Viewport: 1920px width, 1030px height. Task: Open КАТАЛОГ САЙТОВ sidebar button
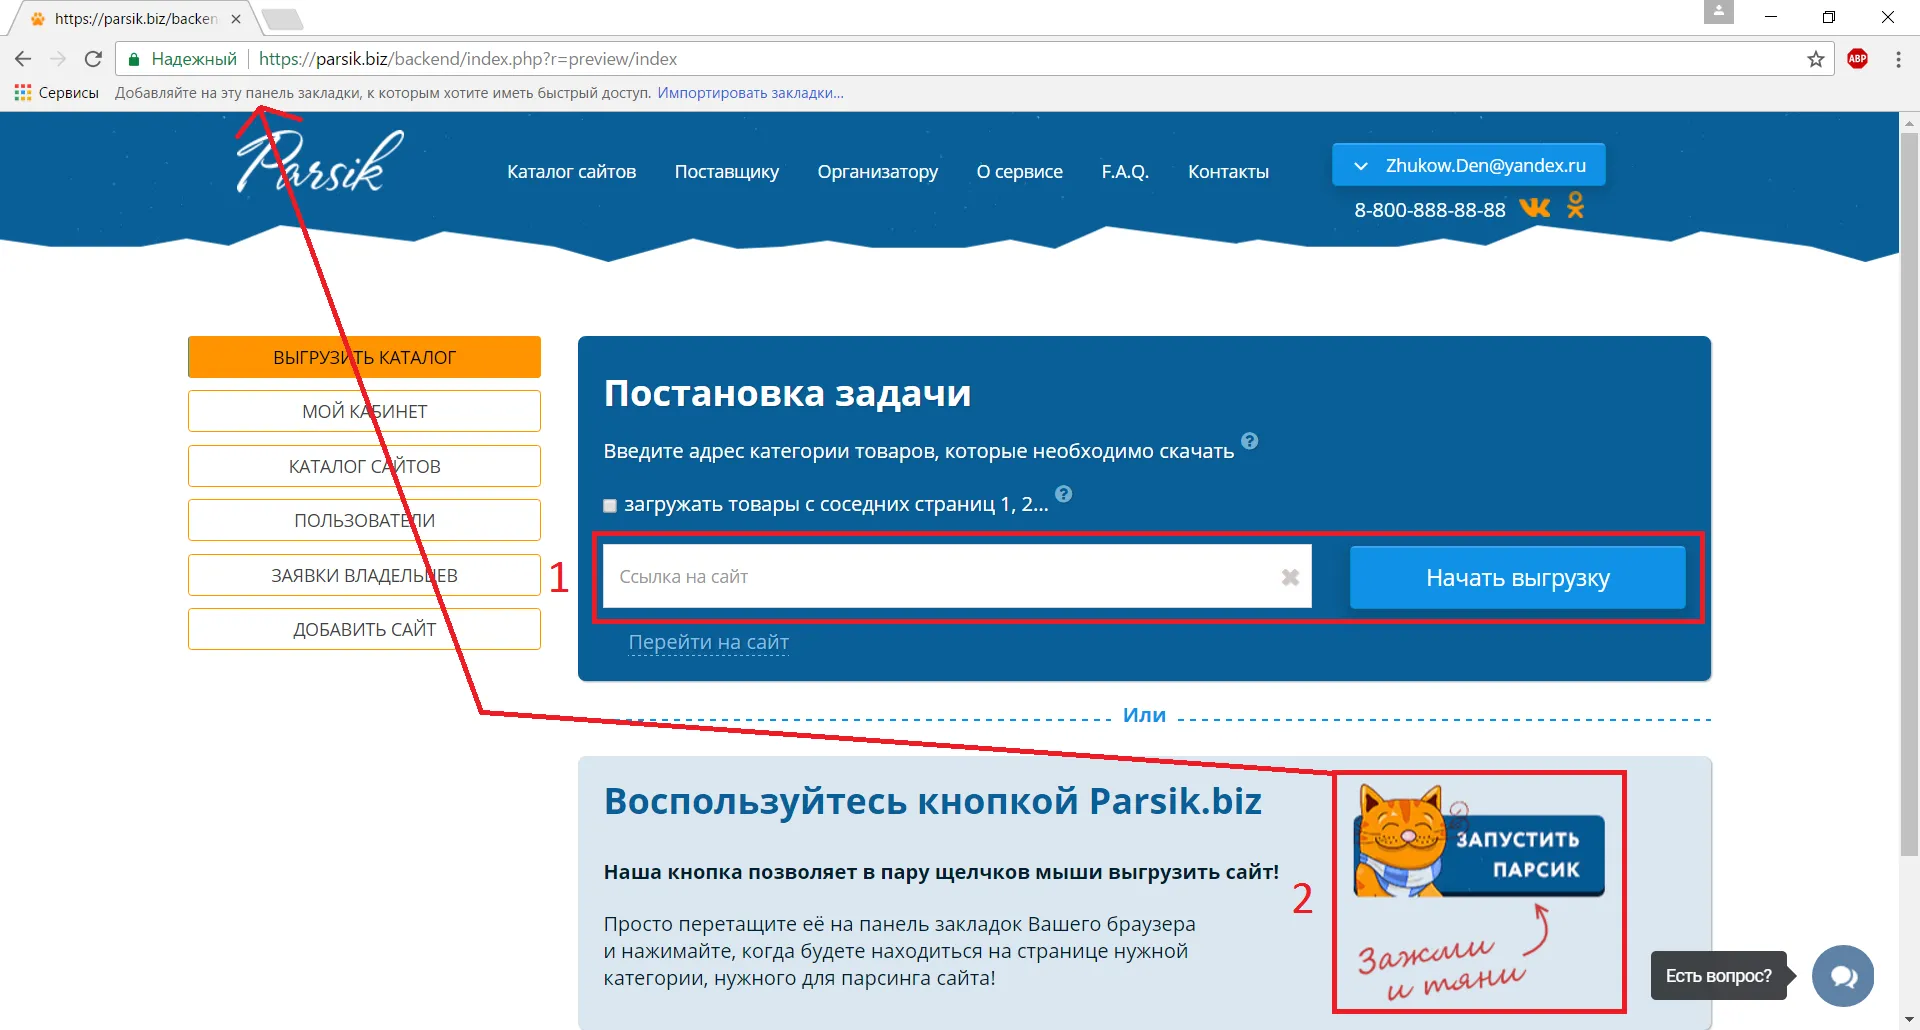364,466
